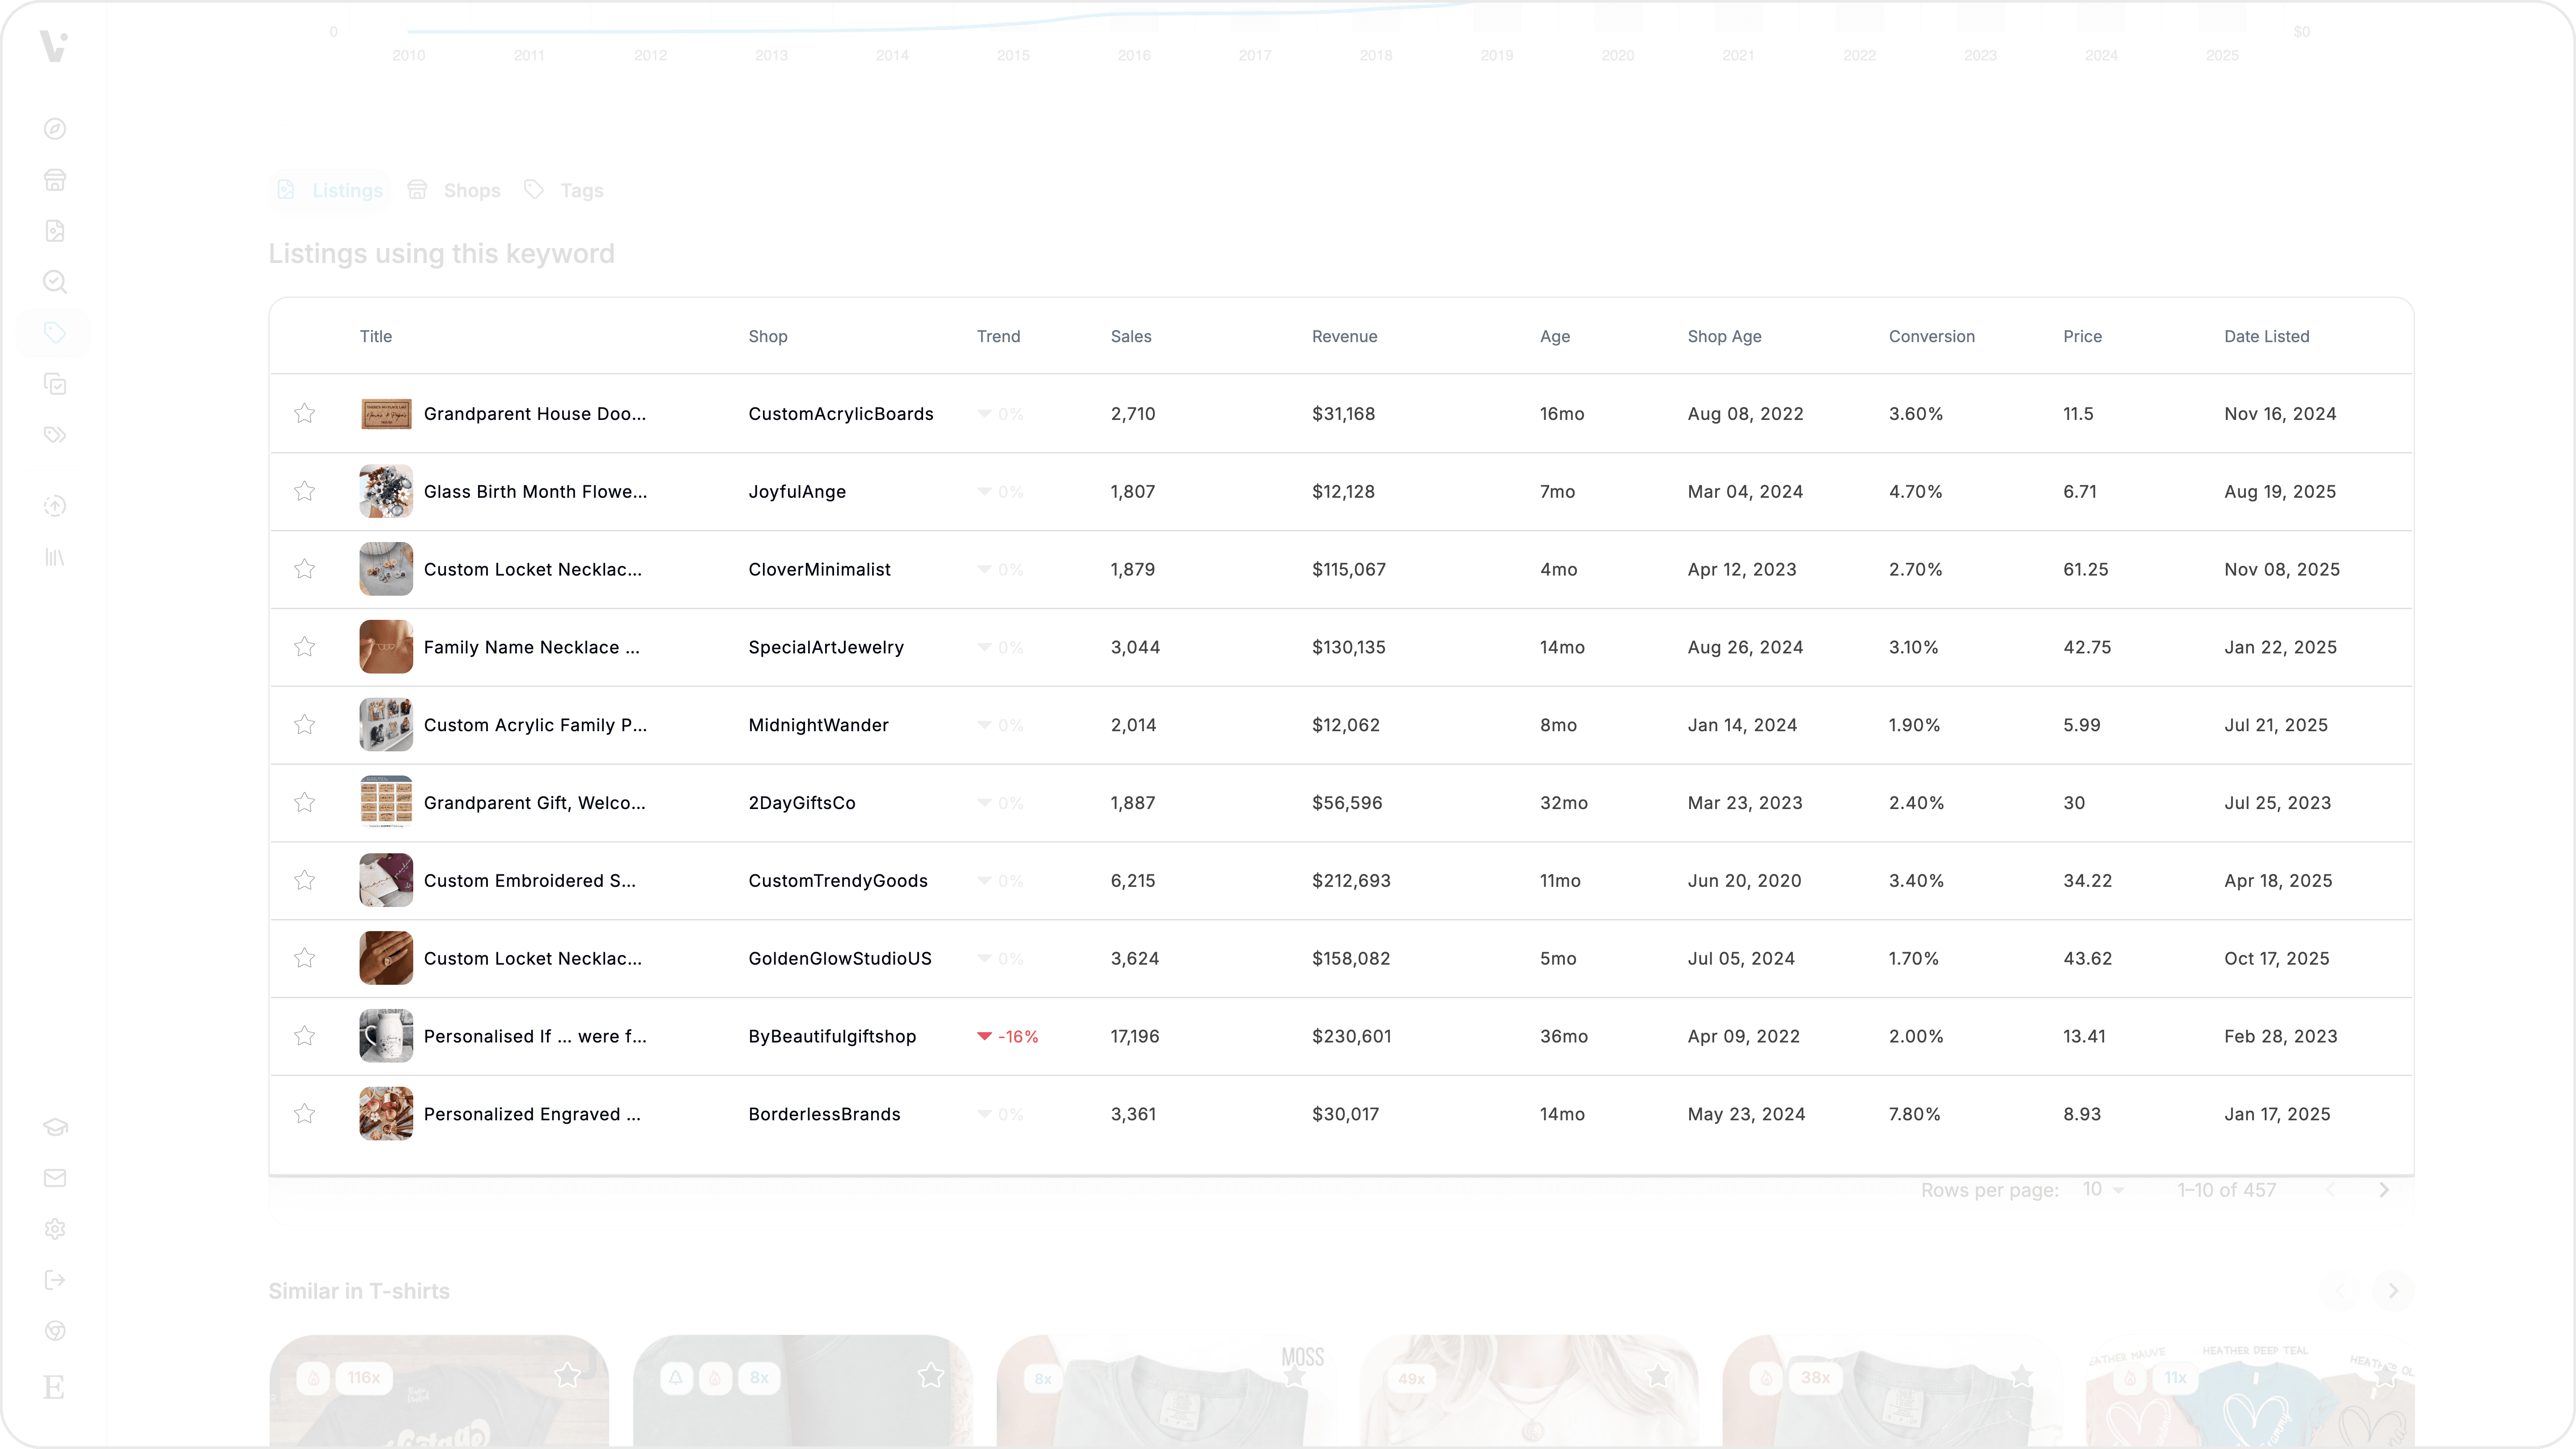2576x1449 pixels.
Task: Click the logout icon at sidebar bottom
Action: click(55, 1280)
